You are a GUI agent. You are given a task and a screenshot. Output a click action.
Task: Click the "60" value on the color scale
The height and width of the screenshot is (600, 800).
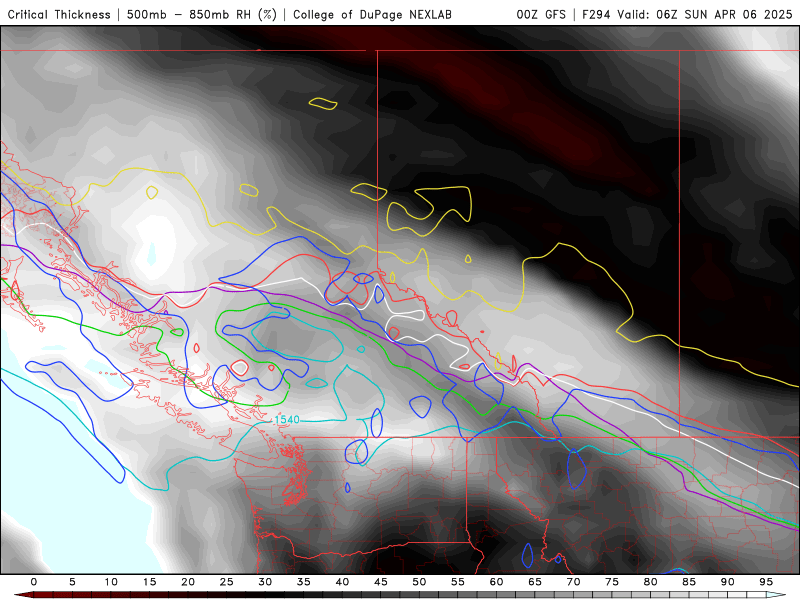click(496, 582)
